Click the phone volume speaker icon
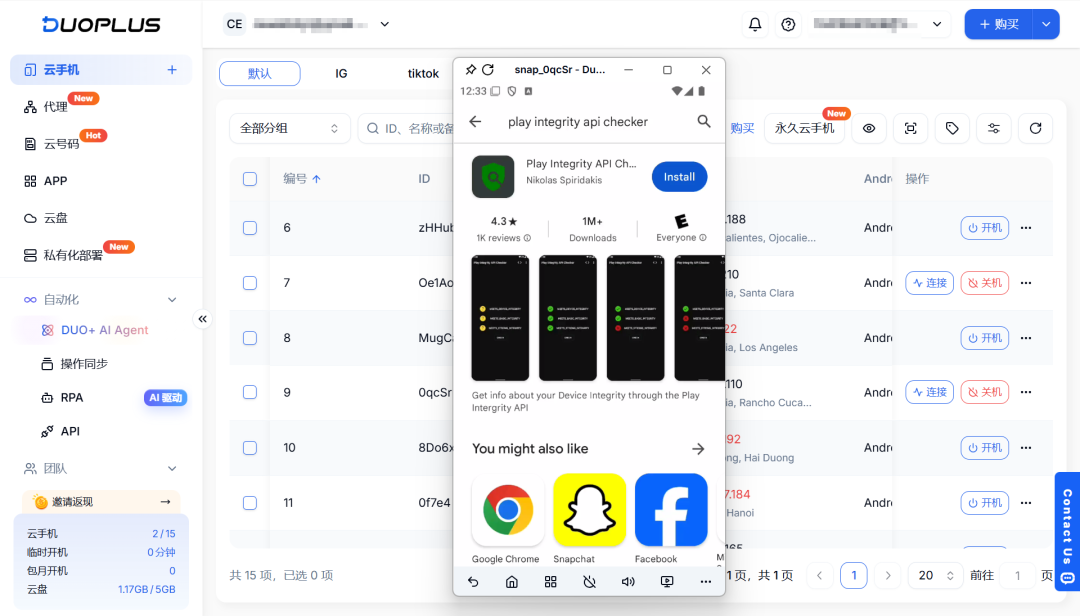 (x=628, y=582)
